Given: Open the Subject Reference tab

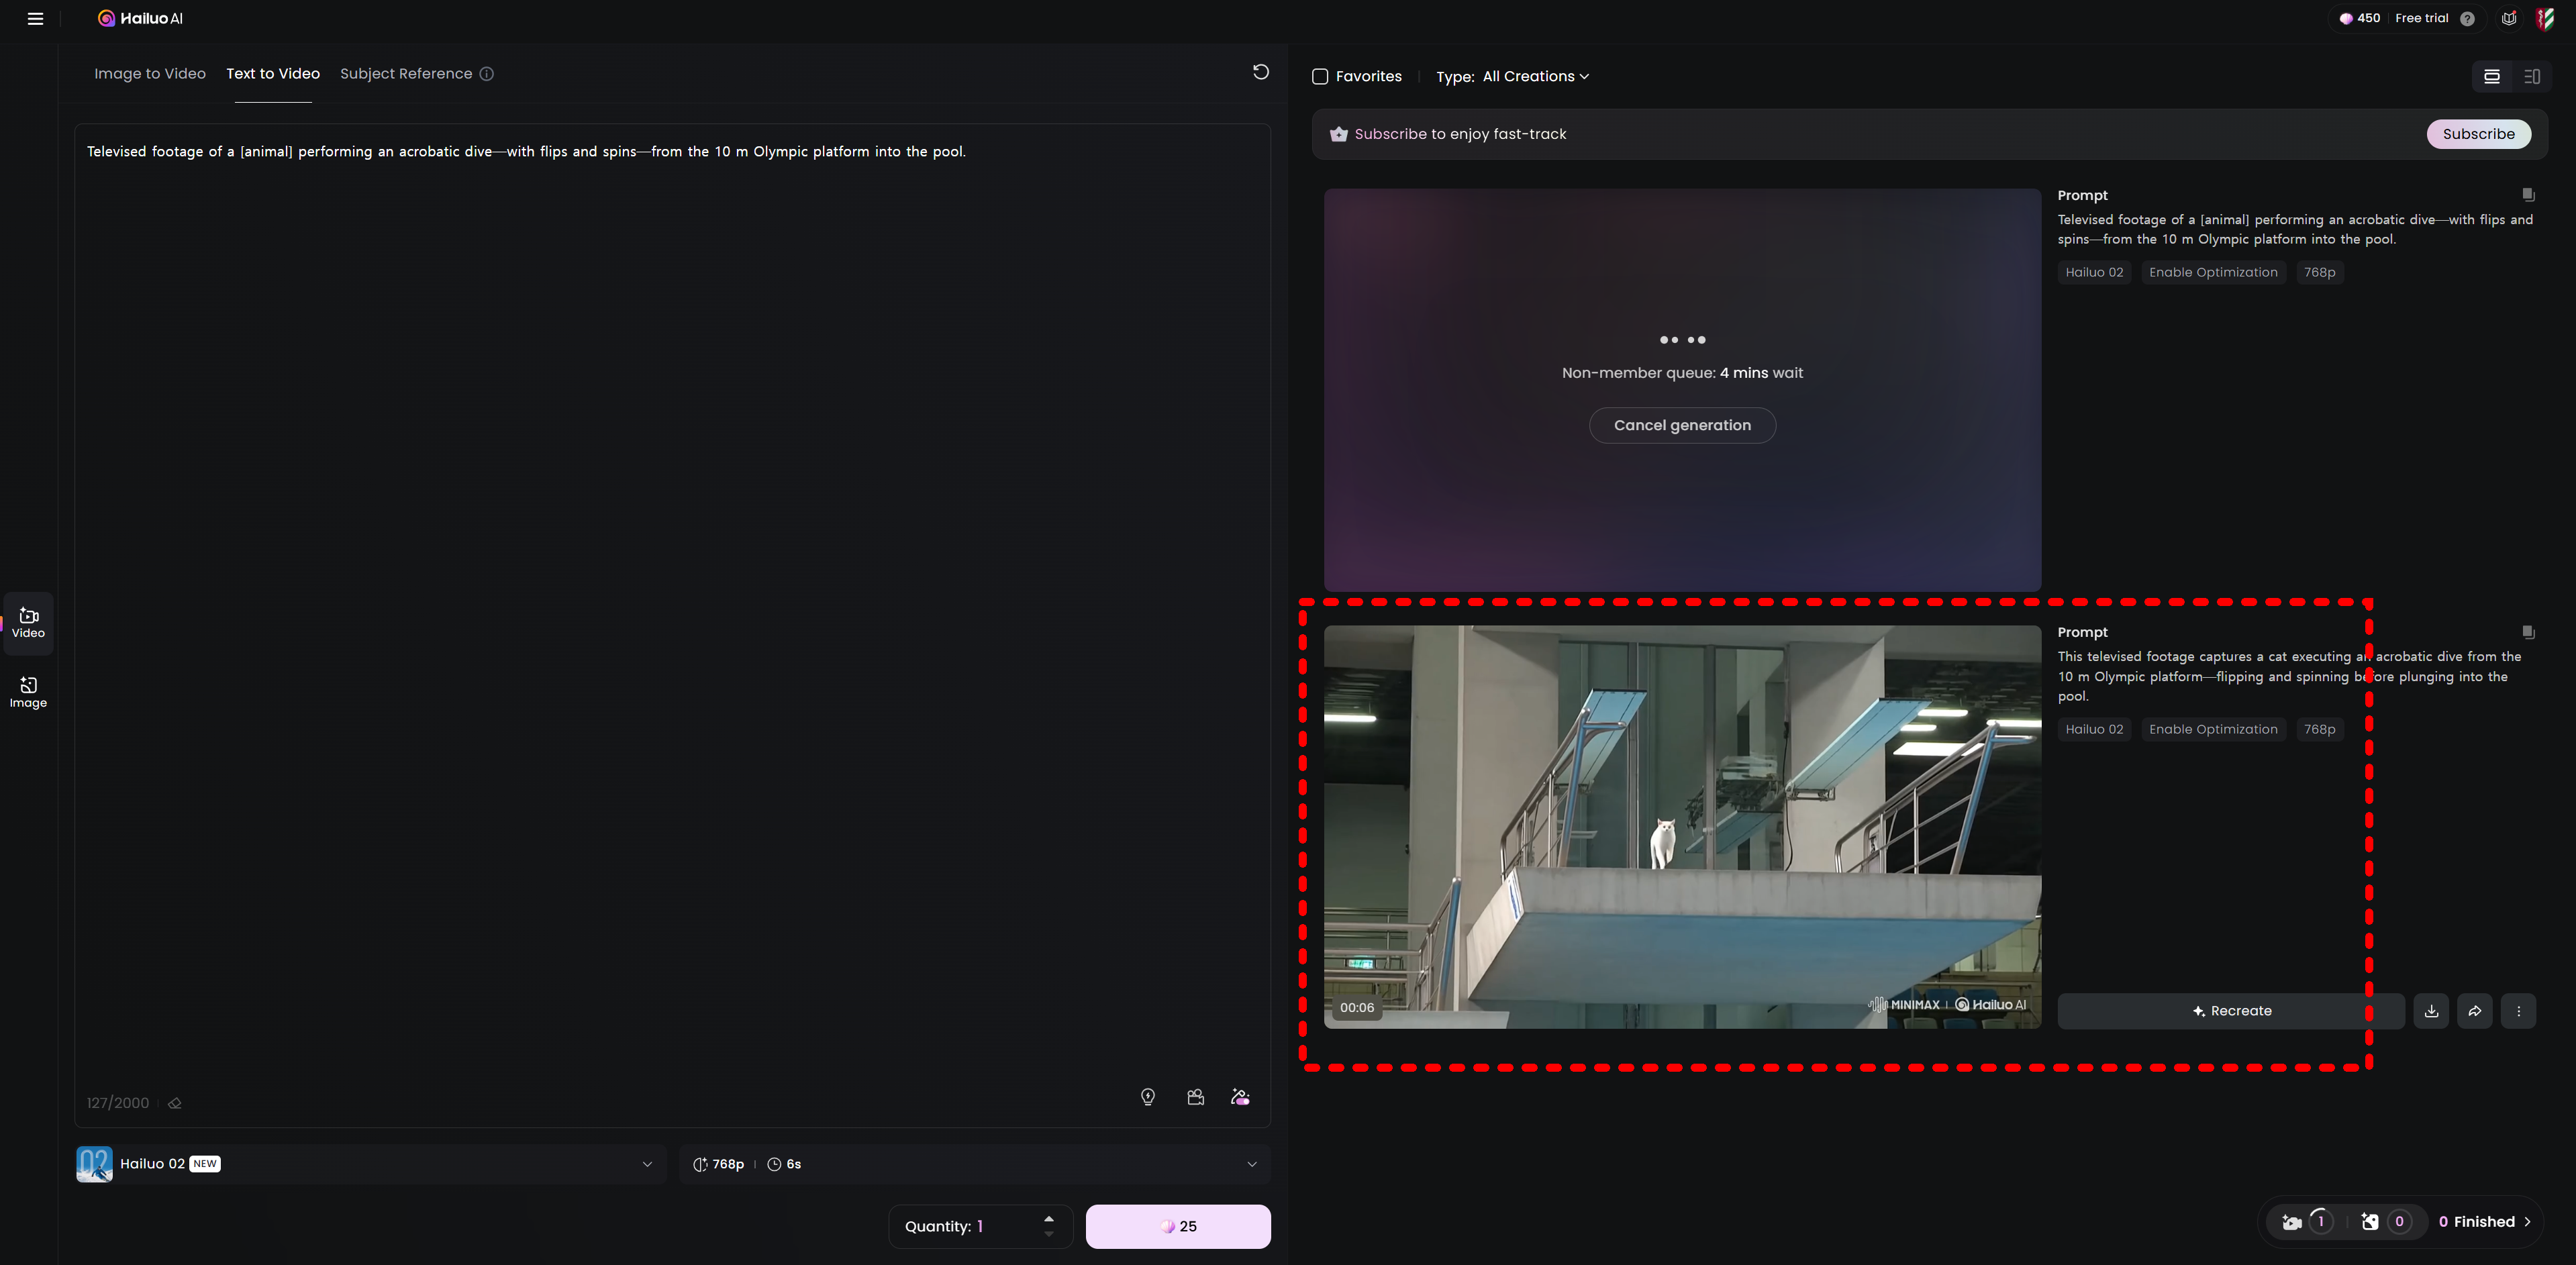Looking at the screenshot, I should (406, 74).
